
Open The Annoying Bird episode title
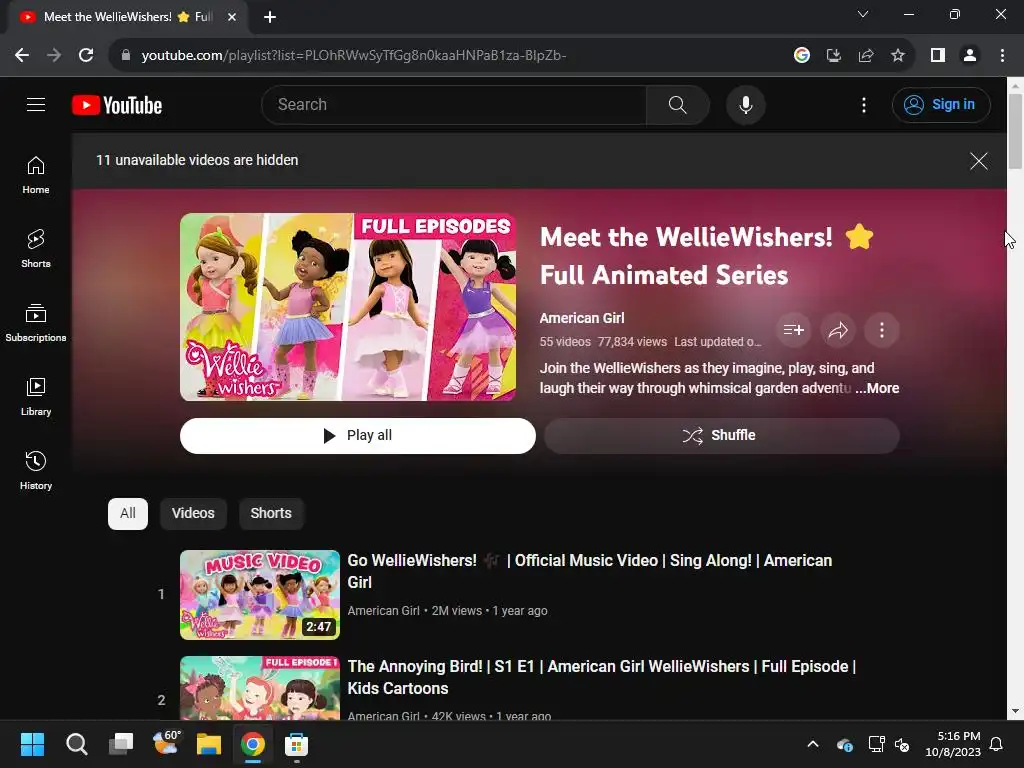tap(601, 677)
